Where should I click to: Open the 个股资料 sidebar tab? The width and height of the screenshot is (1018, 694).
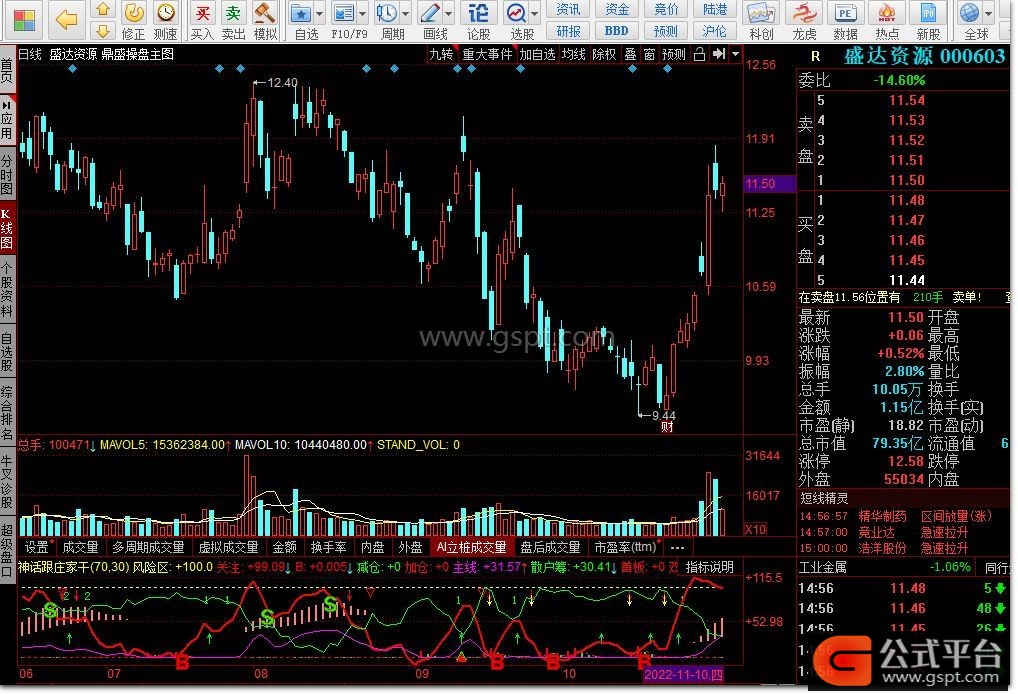pos(7,289)
